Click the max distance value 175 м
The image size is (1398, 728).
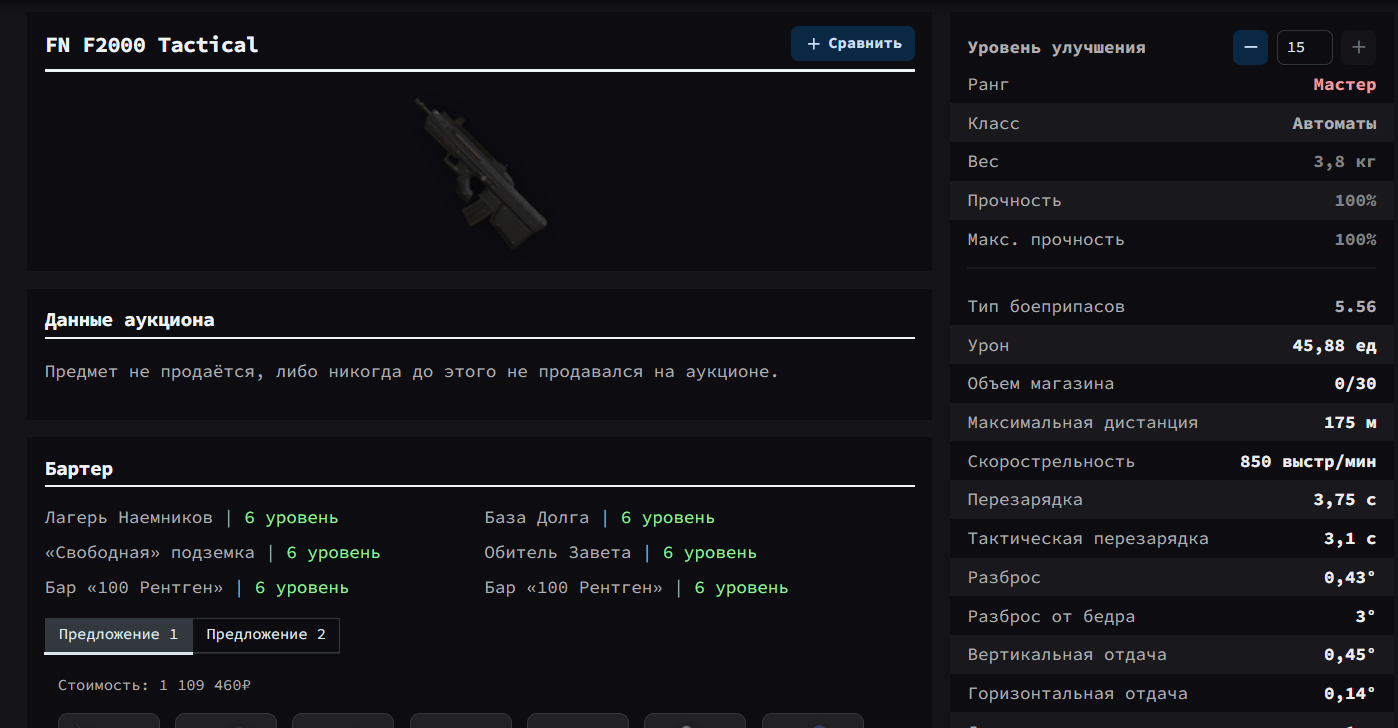1350,423
